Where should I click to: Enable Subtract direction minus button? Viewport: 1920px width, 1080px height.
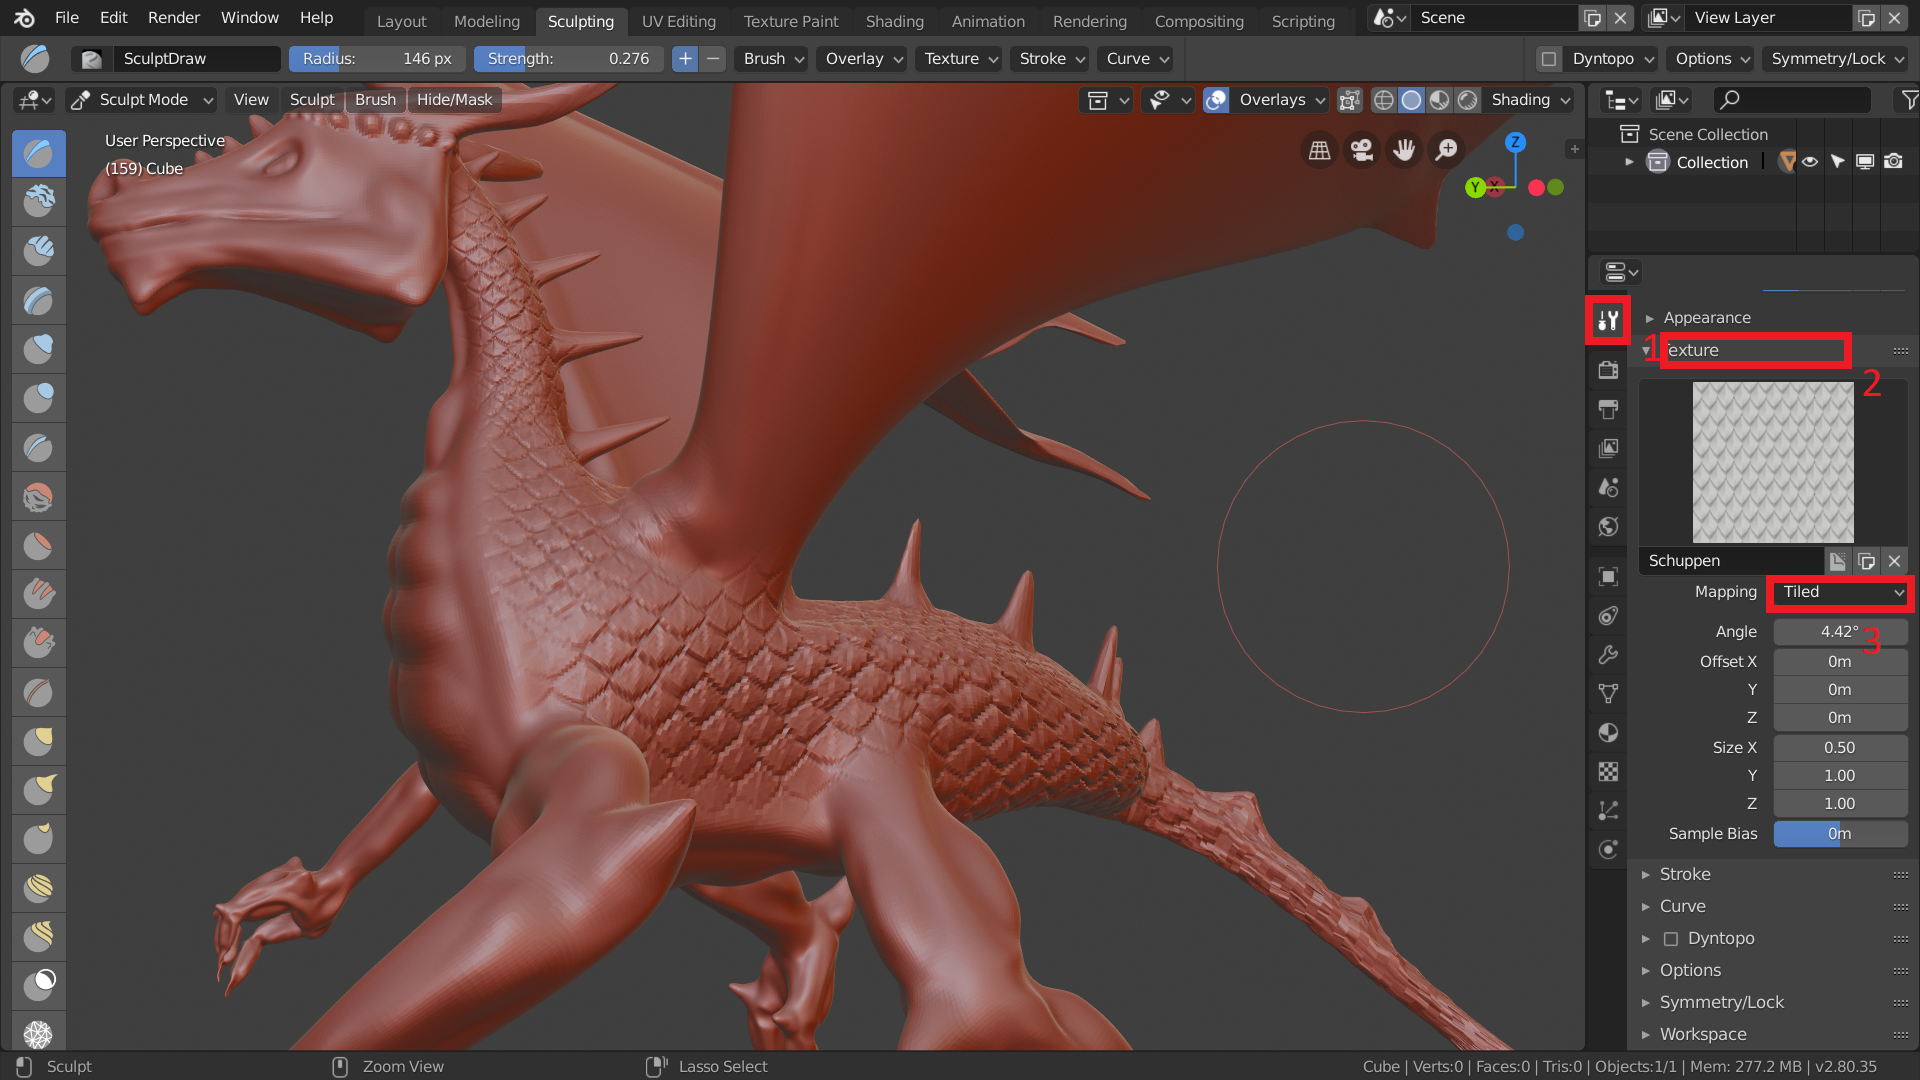(x=713, y=59)
